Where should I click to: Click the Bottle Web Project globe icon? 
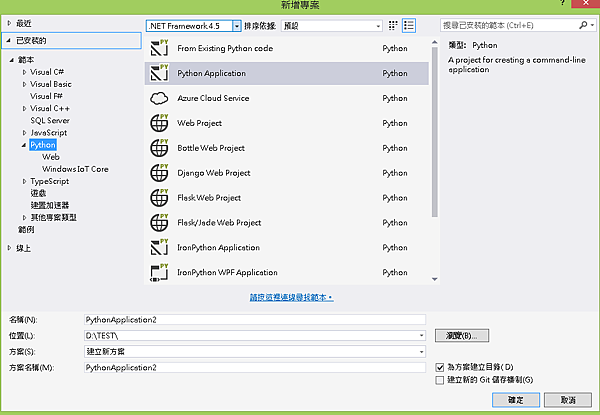(159, 148)
